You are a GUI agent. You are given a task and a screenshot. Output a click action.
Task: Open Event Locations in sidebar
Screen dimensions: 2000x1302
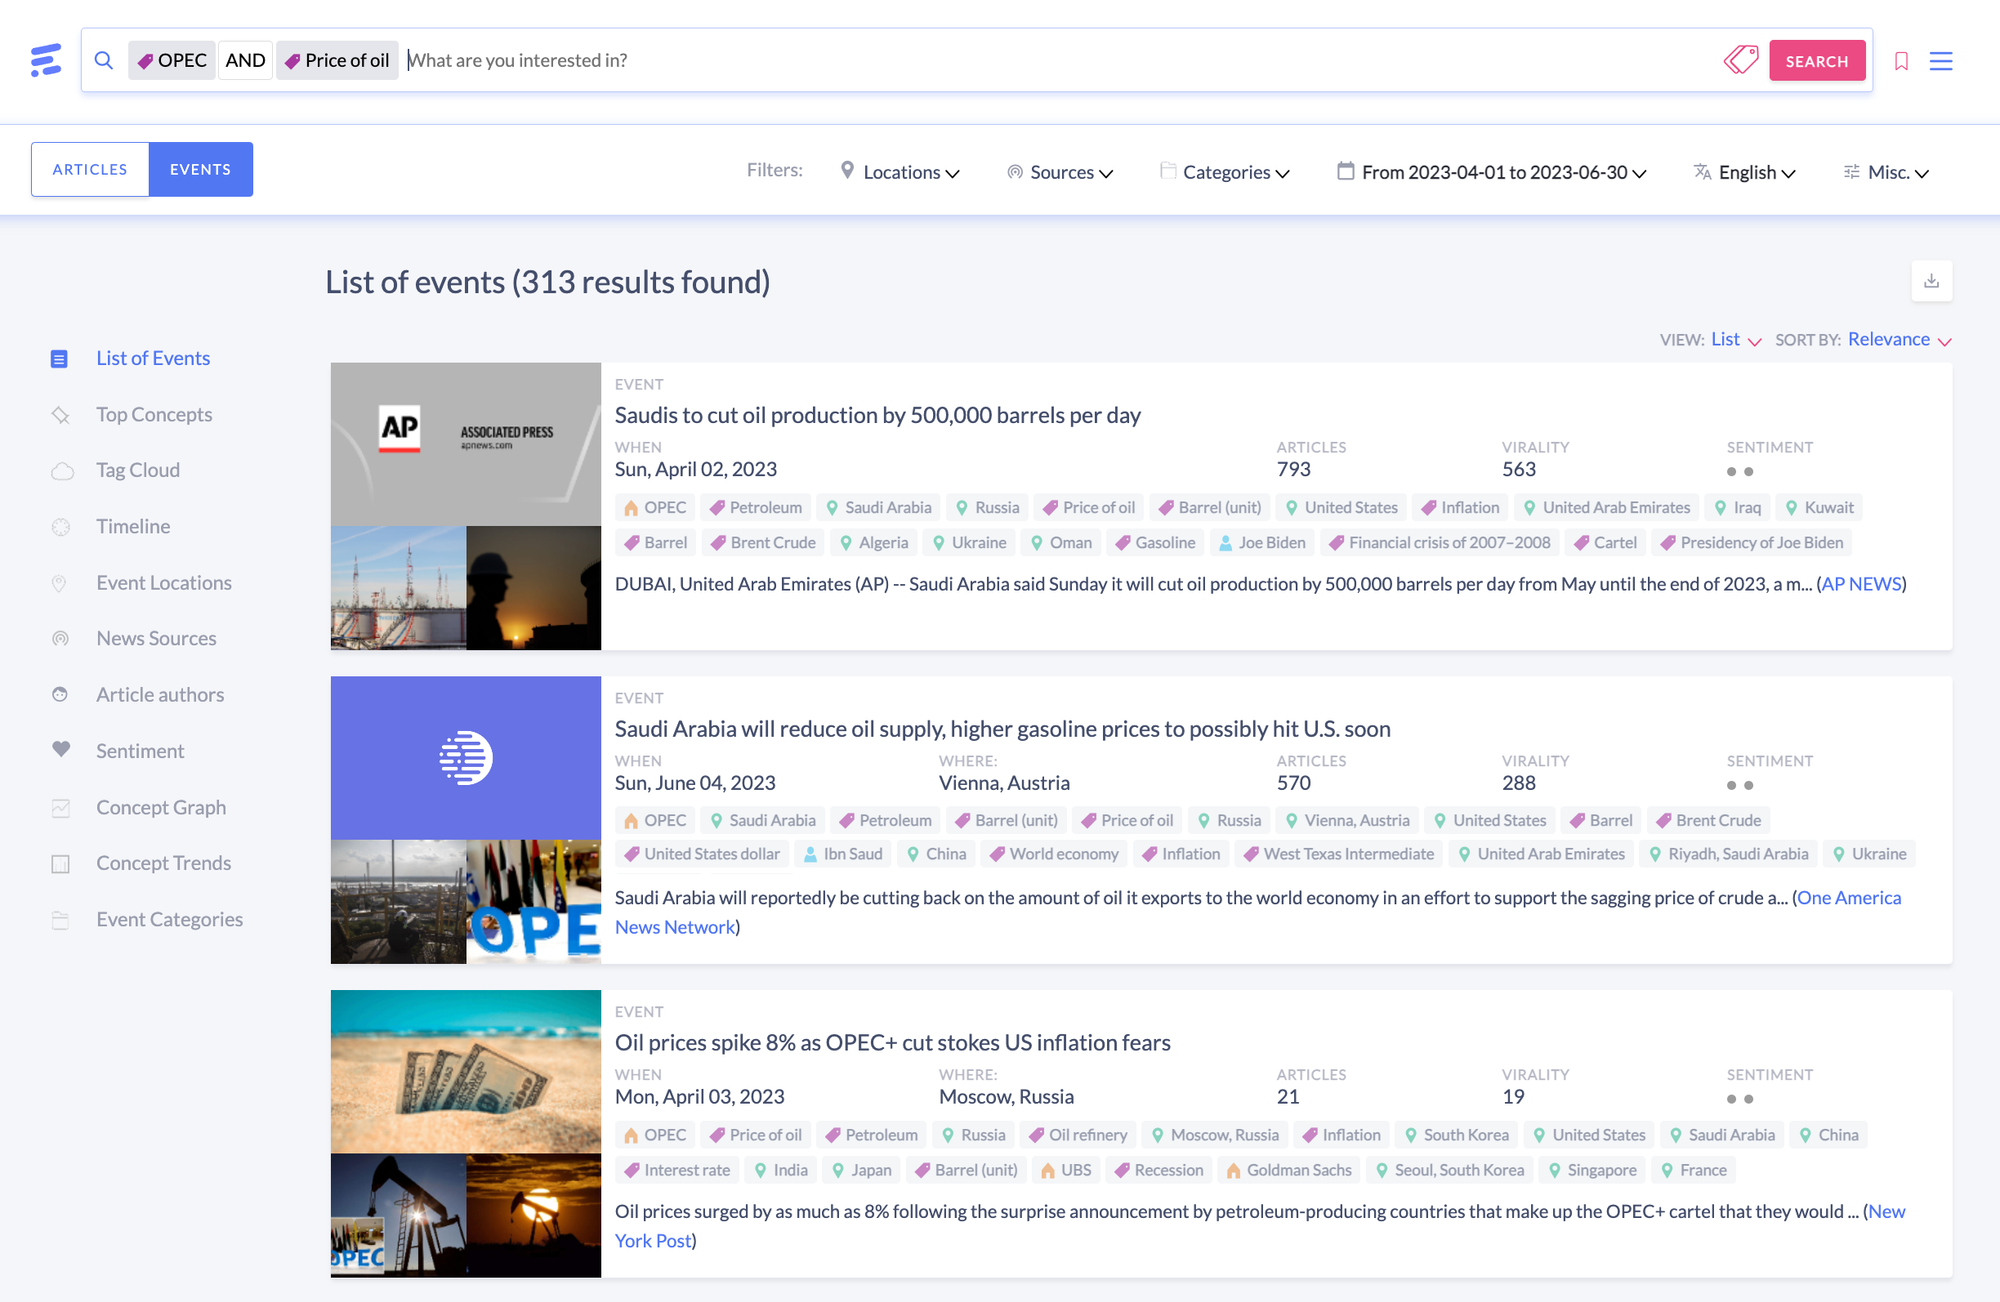(x=164, y=582)
